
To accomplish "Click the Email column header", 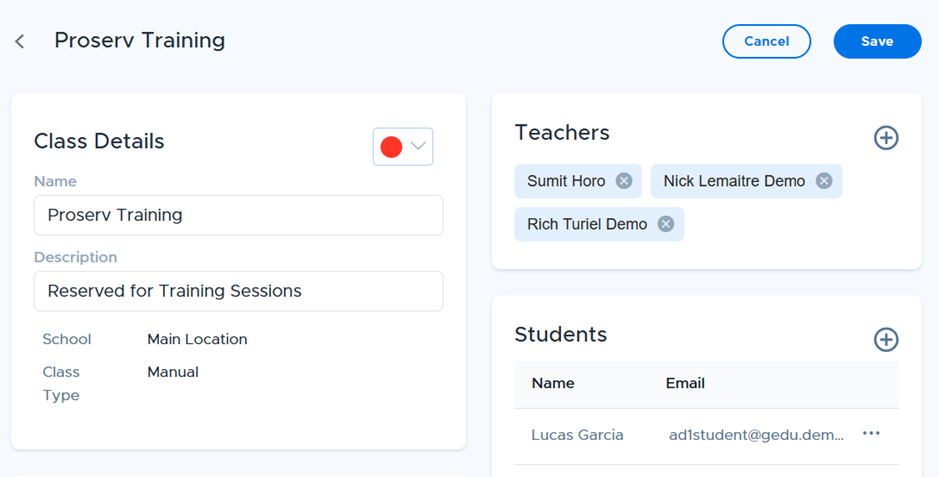I will coord(685,383).
